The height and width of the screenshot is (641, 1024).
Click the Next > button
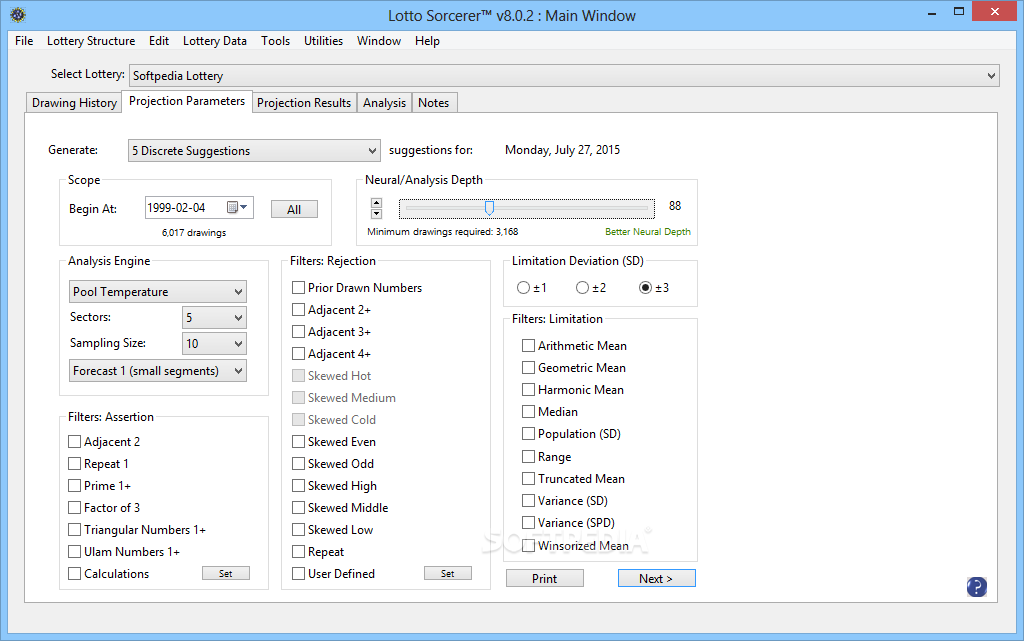tap(656, 578)
